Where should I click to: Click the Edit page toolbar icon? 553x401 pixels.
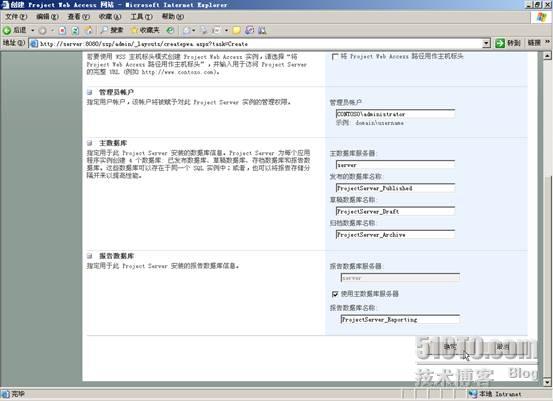point(217,31)
